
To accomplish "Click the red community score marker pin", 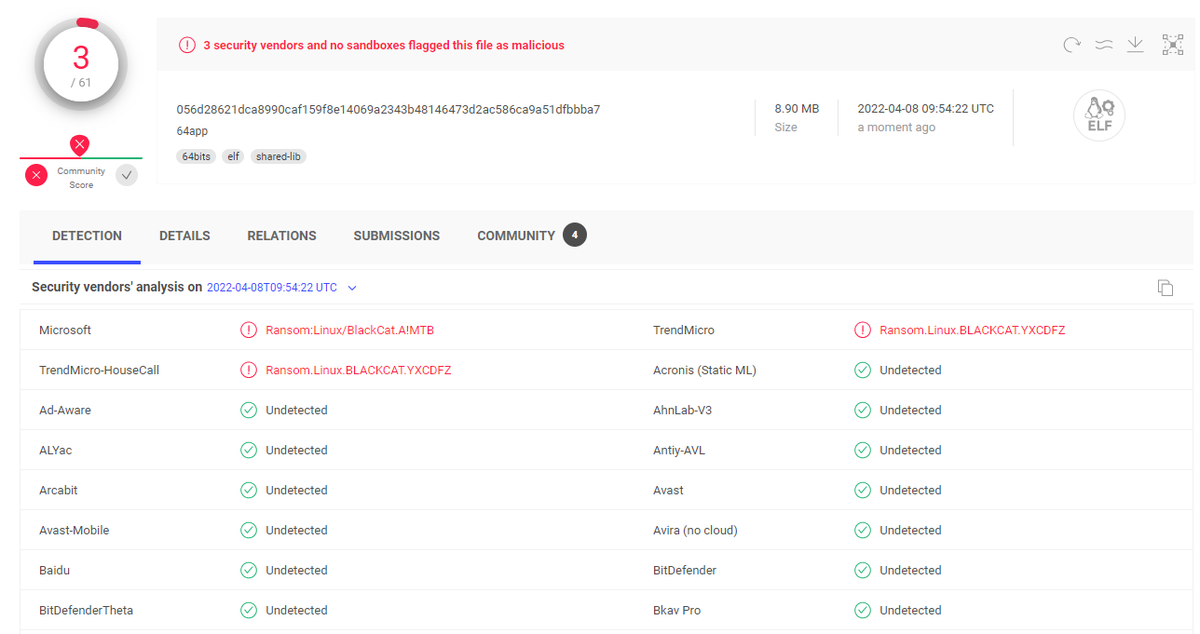I will [80, 145].
